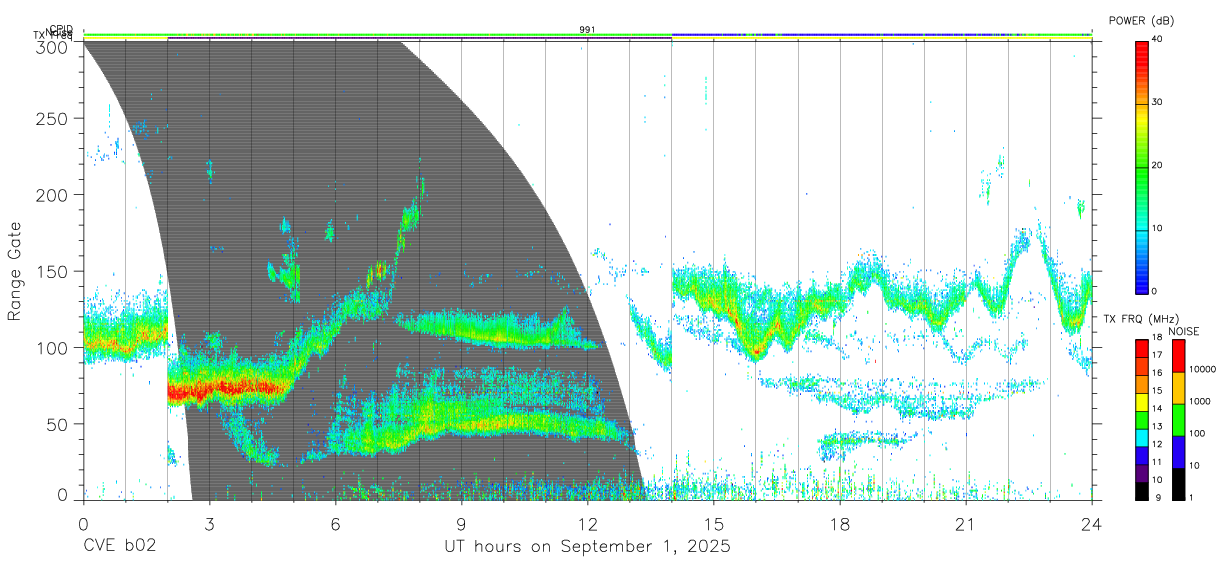Screen dimensions: 1228x567
Task: Click the "3" UT hour tick label
Action: tap(210, 524)
